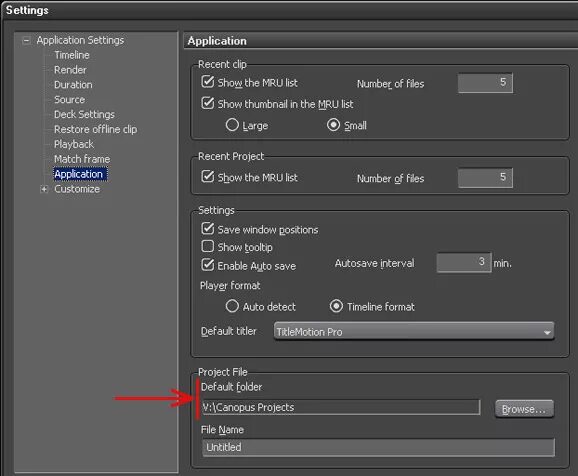Collapse the Application Settings tree node
Screen dimensions: 578x476
tap(26, 41)
